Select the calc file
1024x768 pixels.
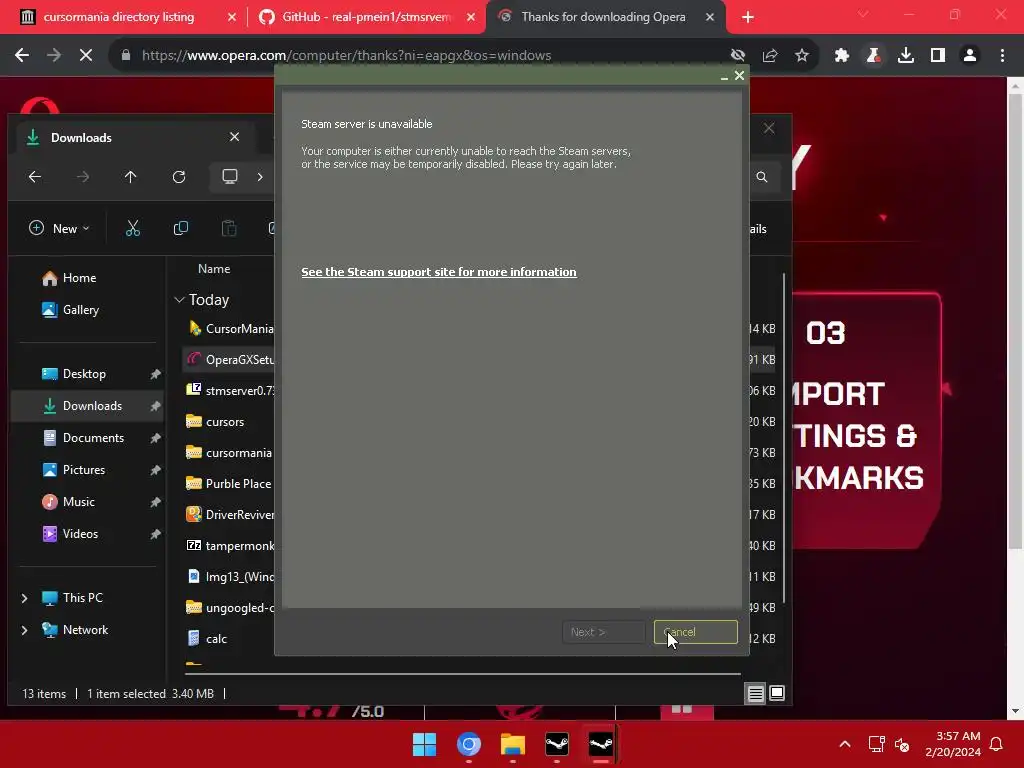(206, 639)
